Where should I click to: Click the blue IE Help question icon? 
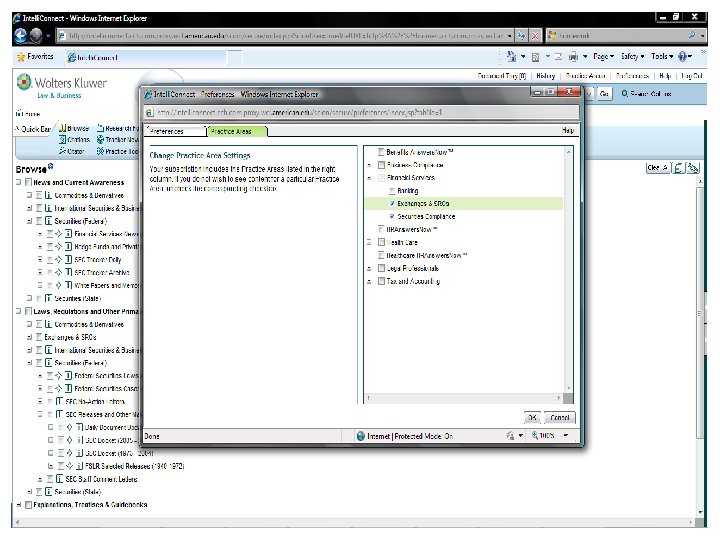(x=682, y=56)
